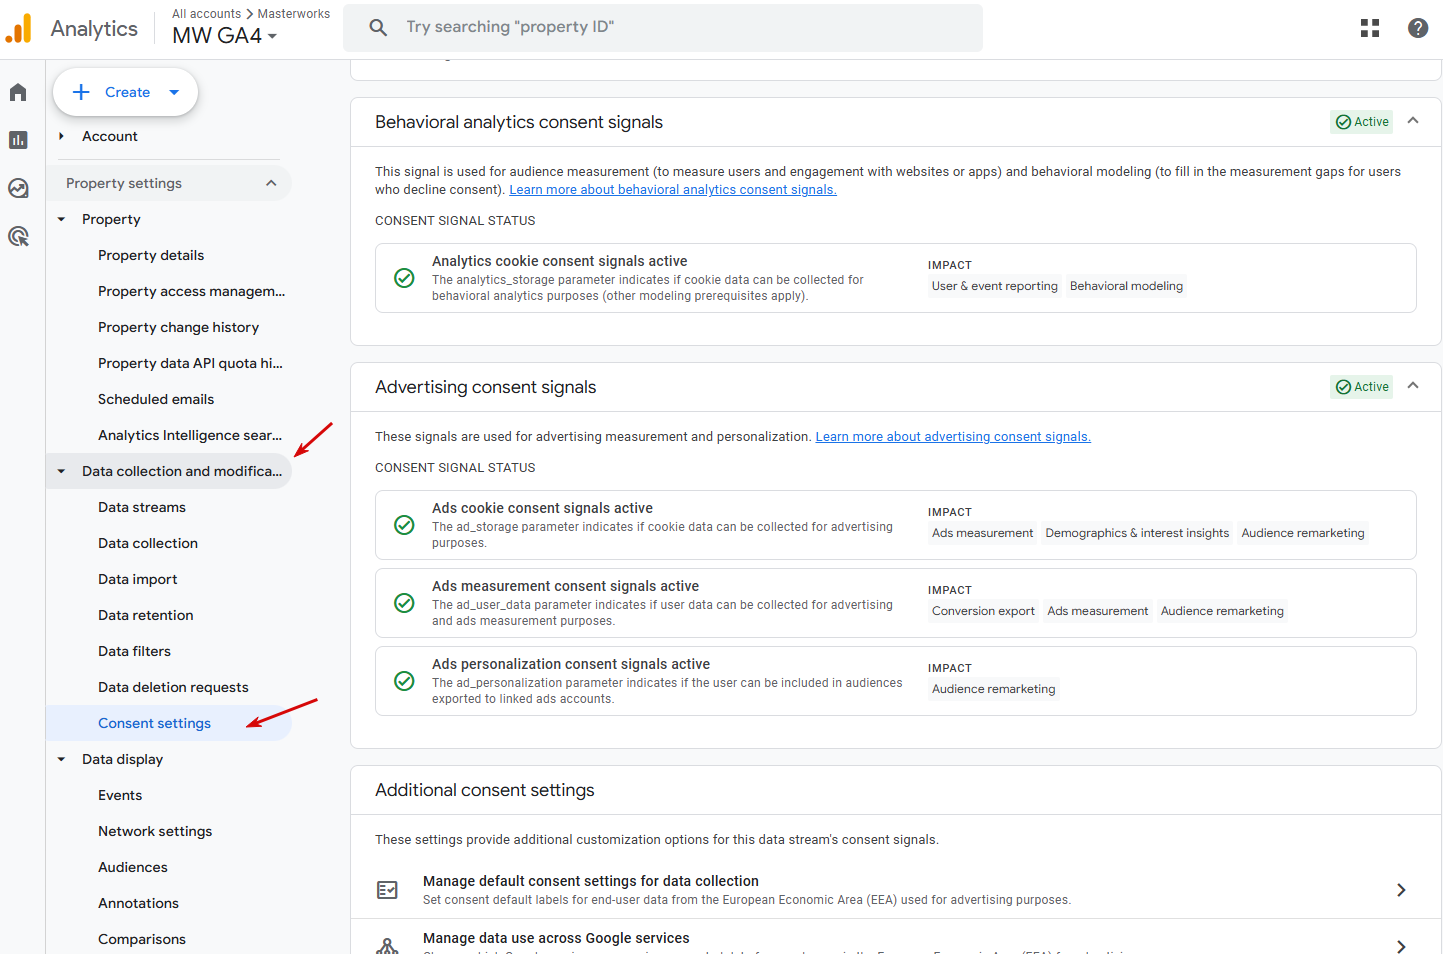This screenshot has width=1443, height=954.
Task: Follow Learn more about advertising consent link
Action: tap(953, 436)
